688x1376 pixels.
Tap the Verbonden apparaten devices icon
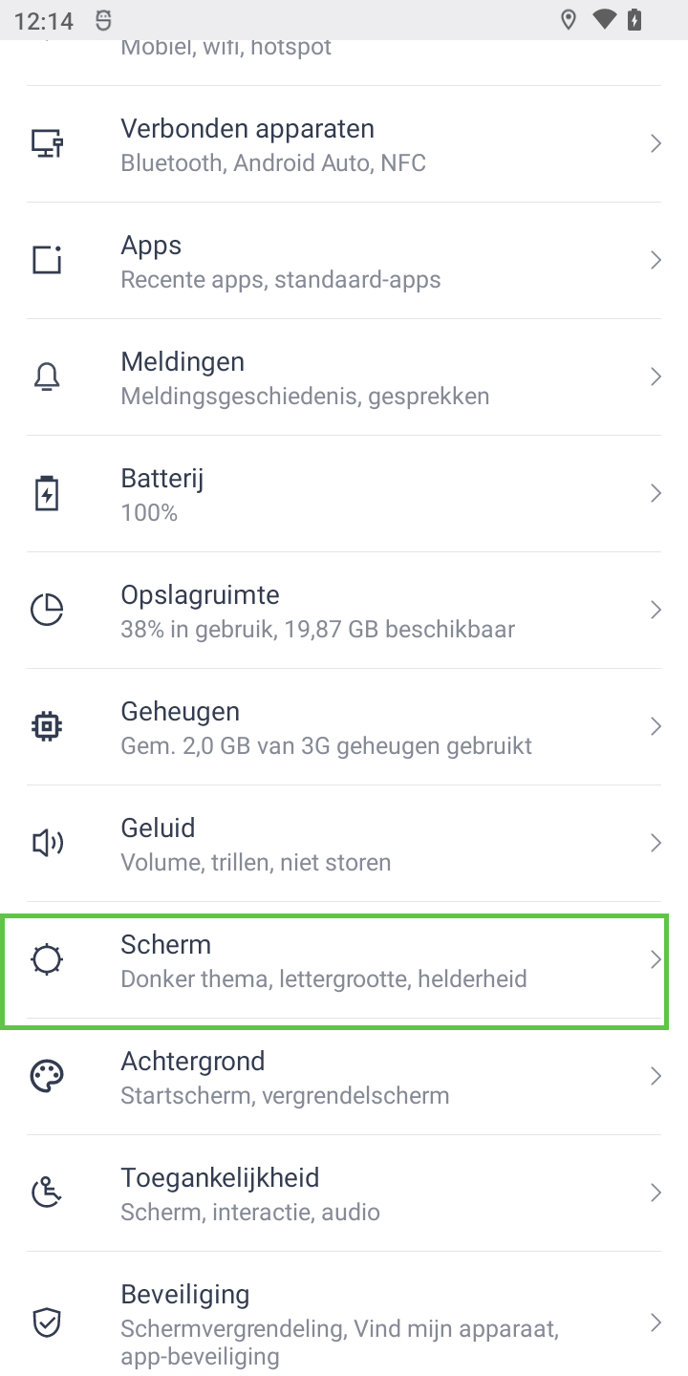[x=47, y=144]
